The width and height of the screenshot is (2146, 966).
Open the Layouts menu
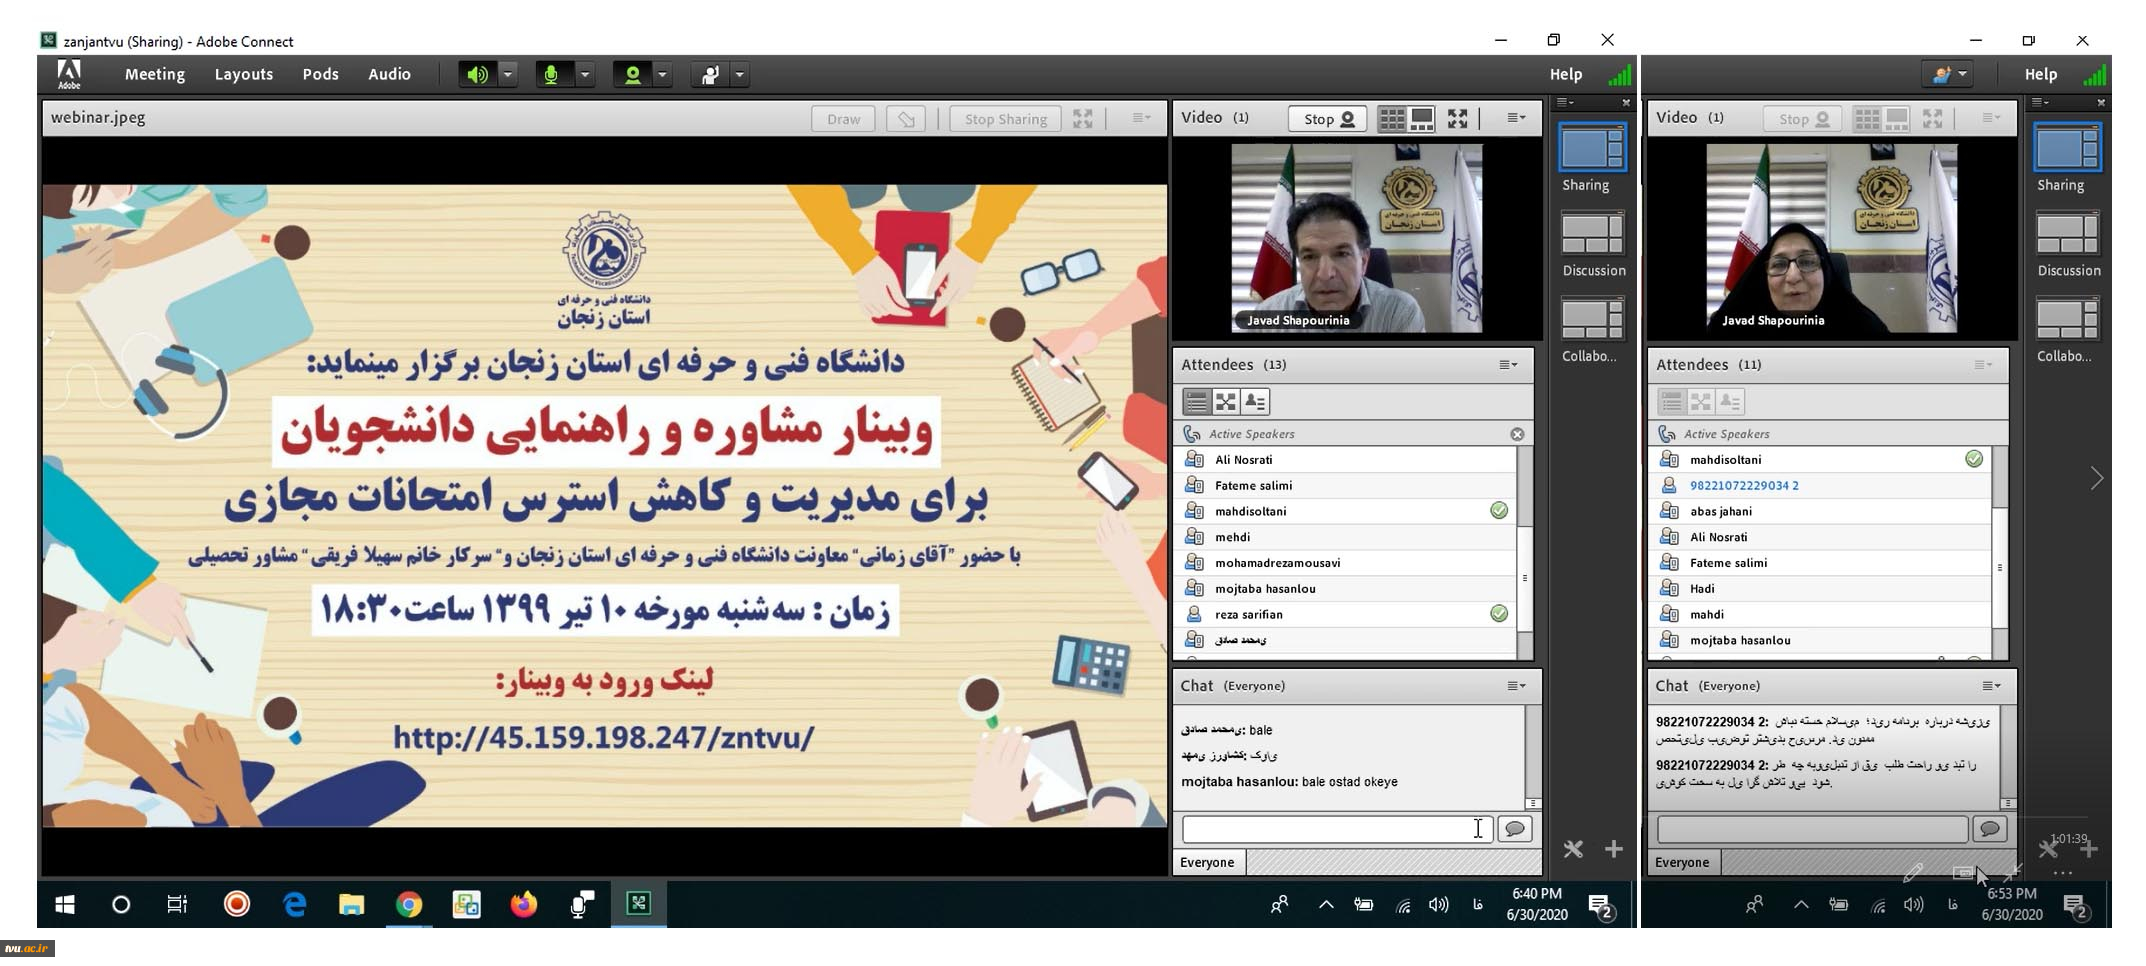click(x=243, y=74)
